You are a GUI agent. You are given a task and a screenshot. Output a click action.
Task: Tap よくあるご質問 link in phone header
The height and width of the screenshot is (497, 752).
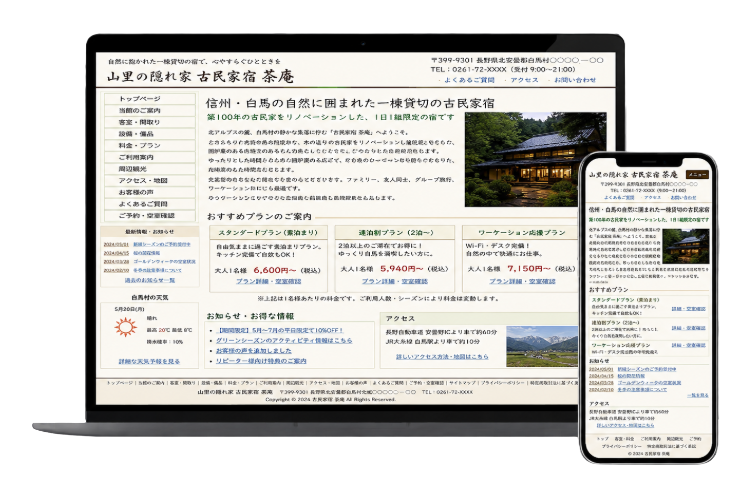click(x=619, y=198)
